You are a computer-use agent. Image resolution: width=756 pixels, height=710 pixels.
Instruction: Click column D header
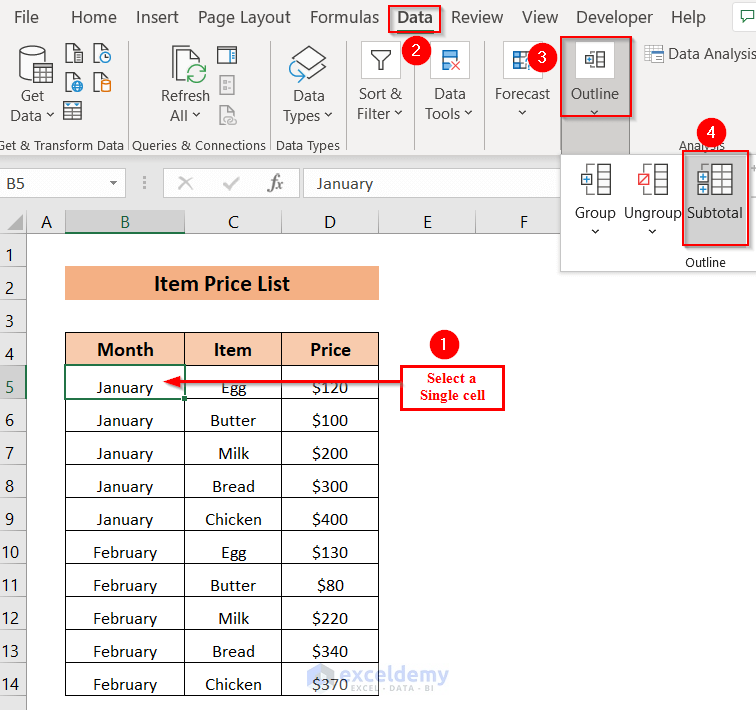coord(330,222)
